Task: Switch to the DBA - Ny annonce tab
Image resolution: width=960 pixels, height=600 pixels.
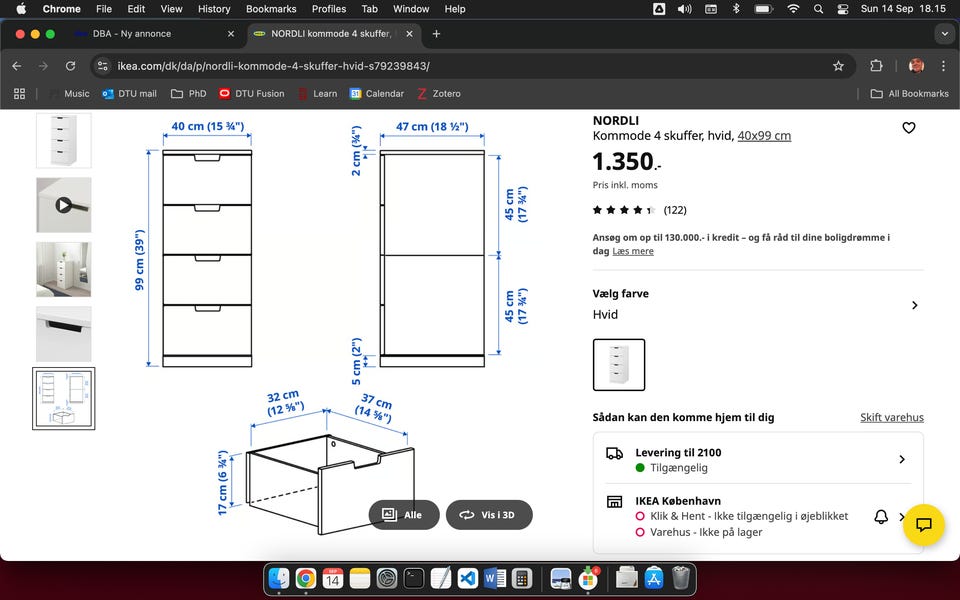Action: (150, 33)
